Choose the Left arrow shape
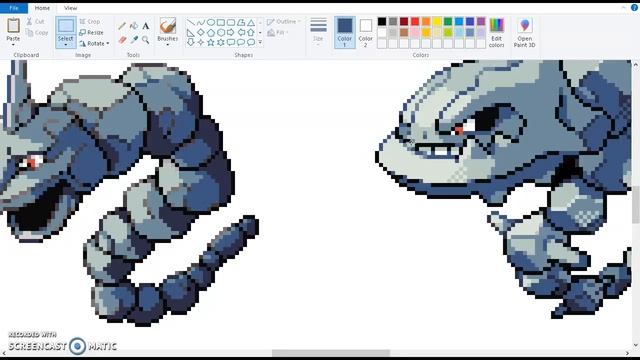This screenshot has width=640, height=360. pyautogui.click(x=241, y=32)
